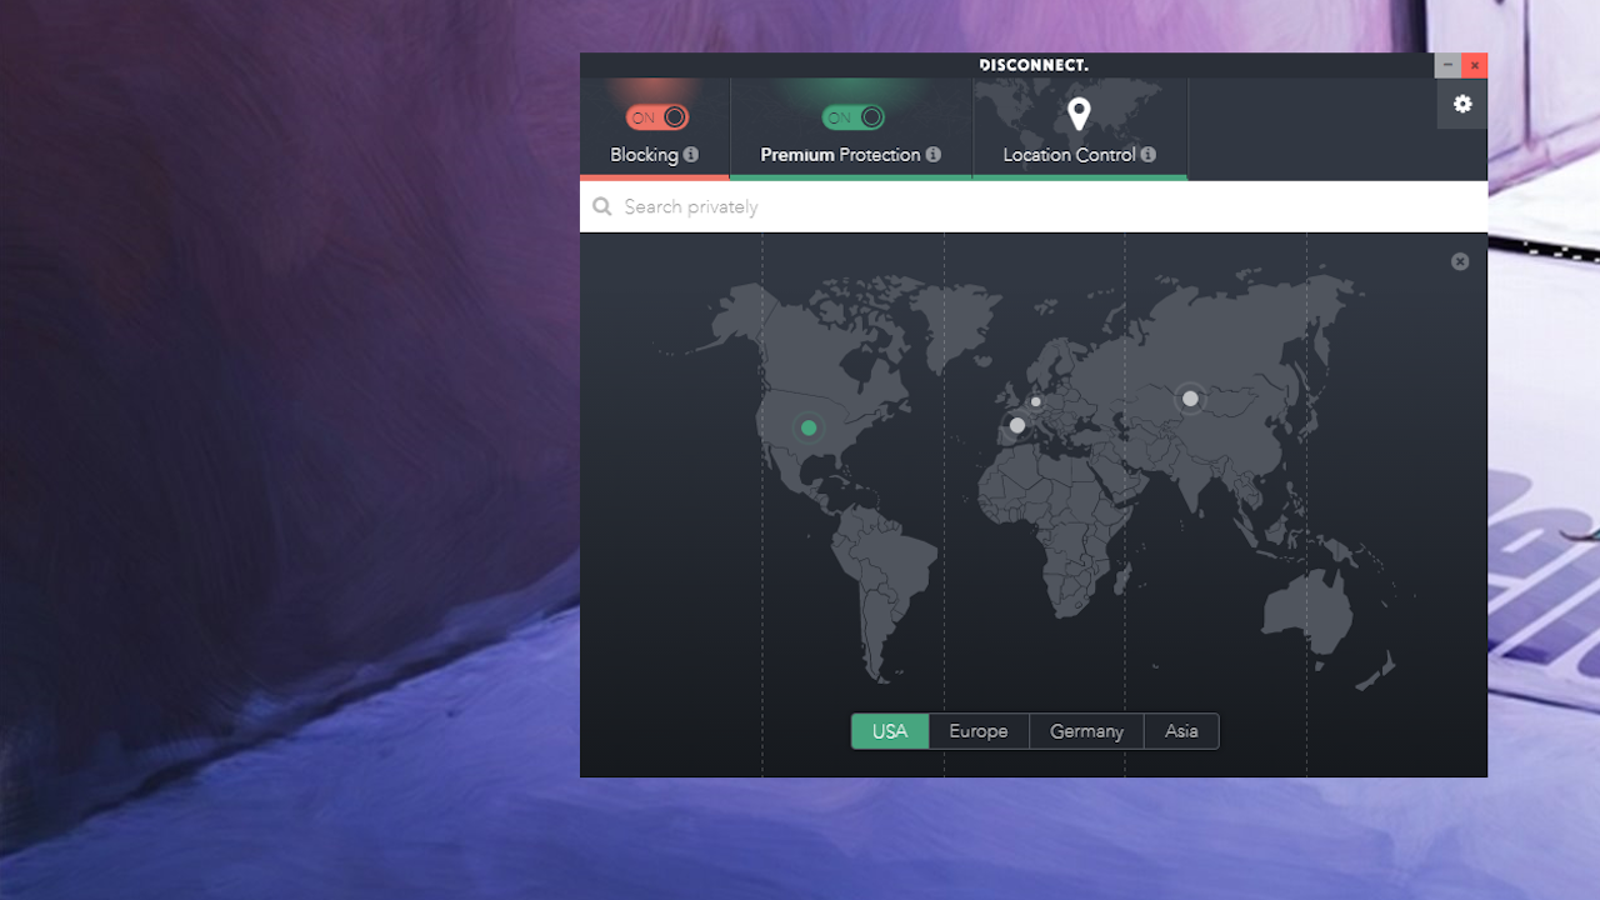Click the large Europe server dot near Spain
The width and height of the screenshot is (1600, 900).
1017,425
